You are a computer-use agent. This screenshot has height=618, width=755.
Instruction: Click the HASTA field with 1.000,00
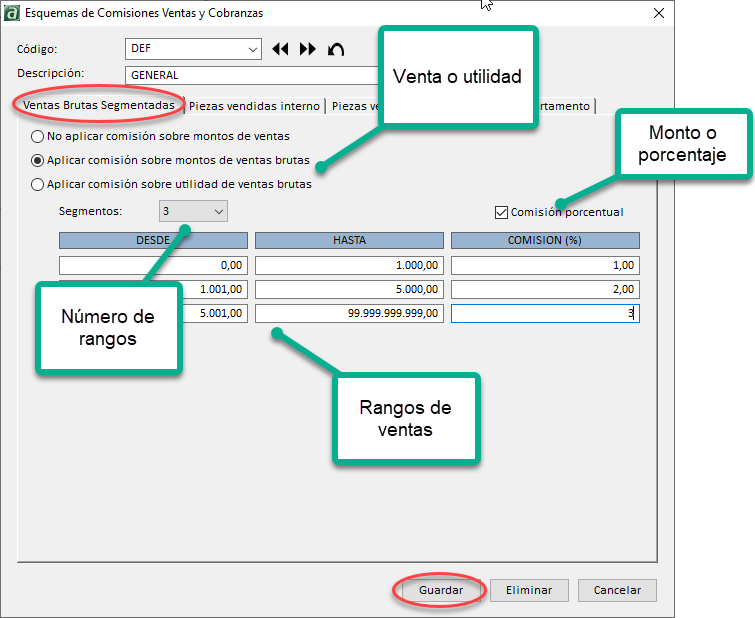[x=349, y=265]
